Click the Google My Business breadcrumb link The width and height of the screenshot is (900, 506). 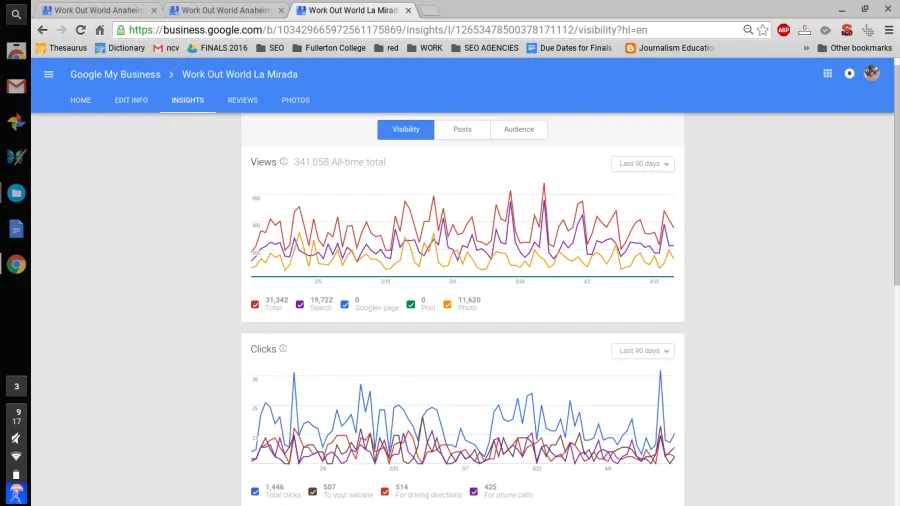pos(114,74)
